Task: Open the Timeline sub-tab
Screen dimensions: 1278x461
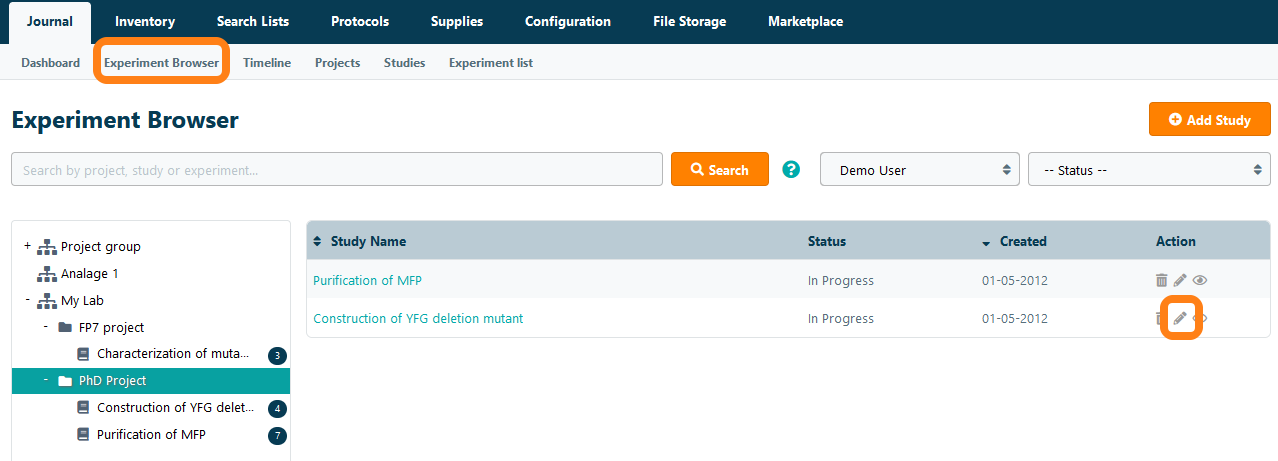Action: (x=267, y=62)
